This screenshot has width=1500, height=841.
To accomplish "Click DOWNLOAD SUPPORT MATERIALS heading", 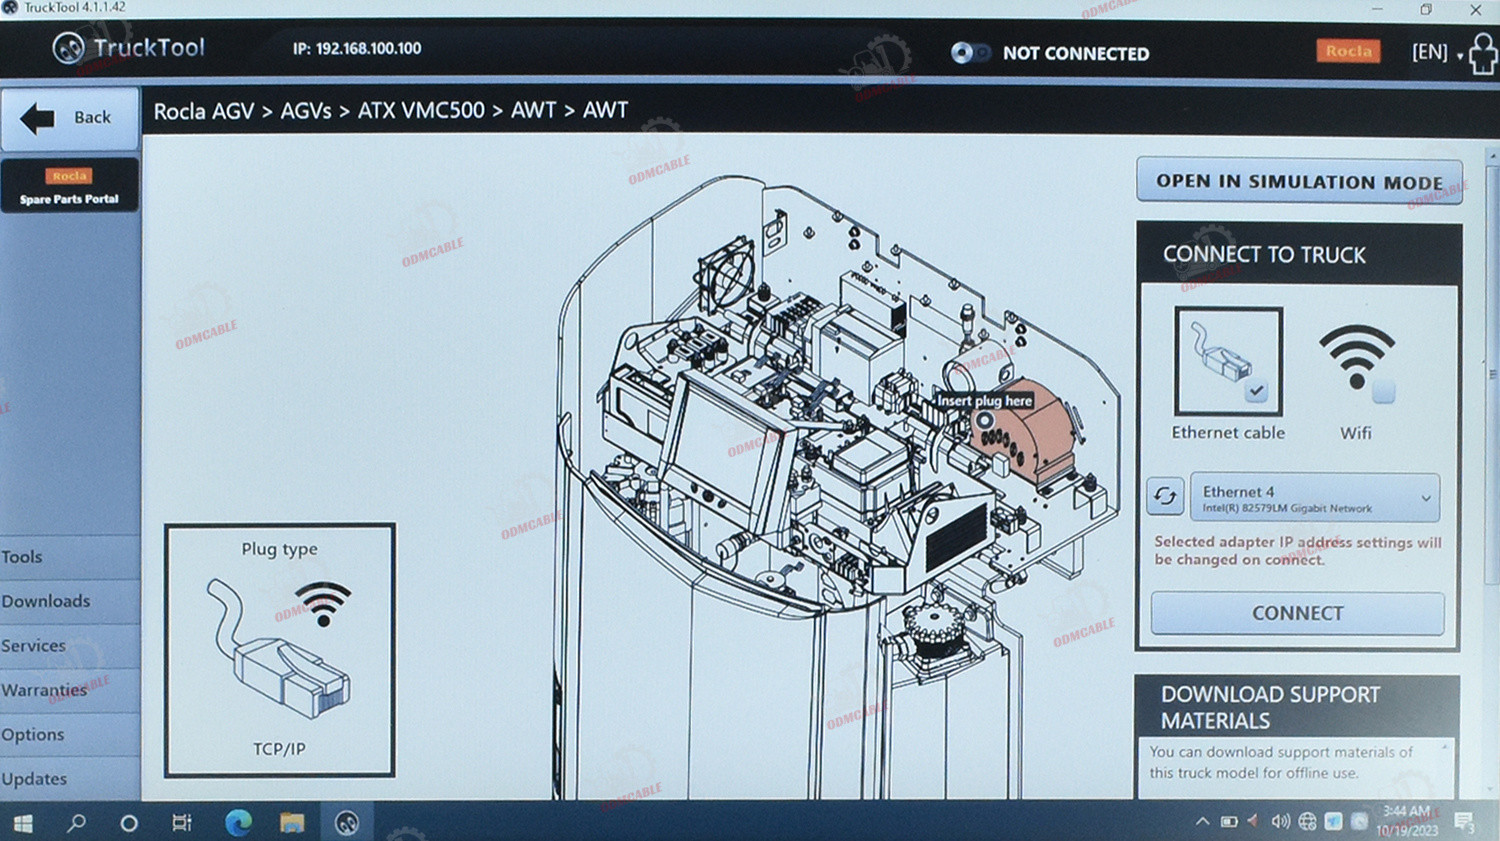I will tap(1271, 708).
